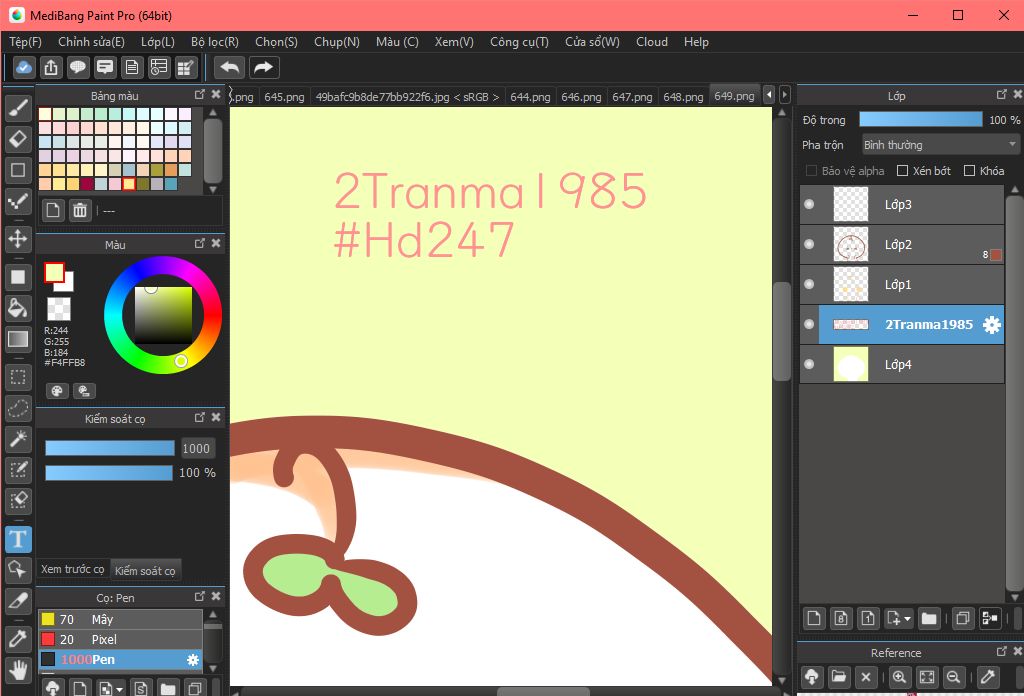The width and height of the screenshot is (1024, 696).
Task: Click the Undo arrow in toolbar
Action: click(x=229, y=67)
